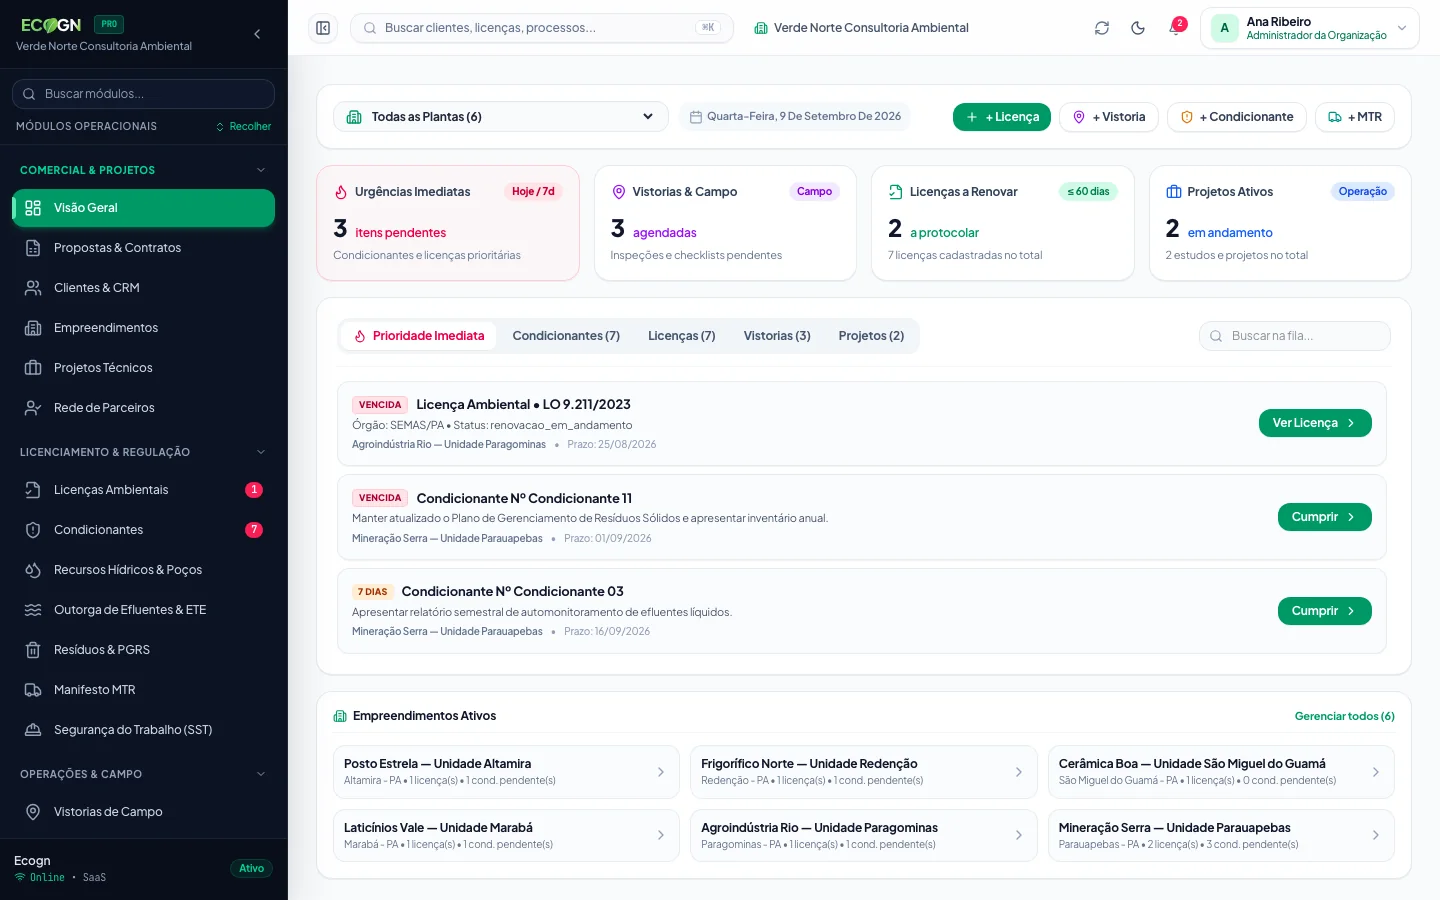This screenshot has width=1440, height=900.
Task: Click Recolher to collapse modules
Action: point(243,127)
